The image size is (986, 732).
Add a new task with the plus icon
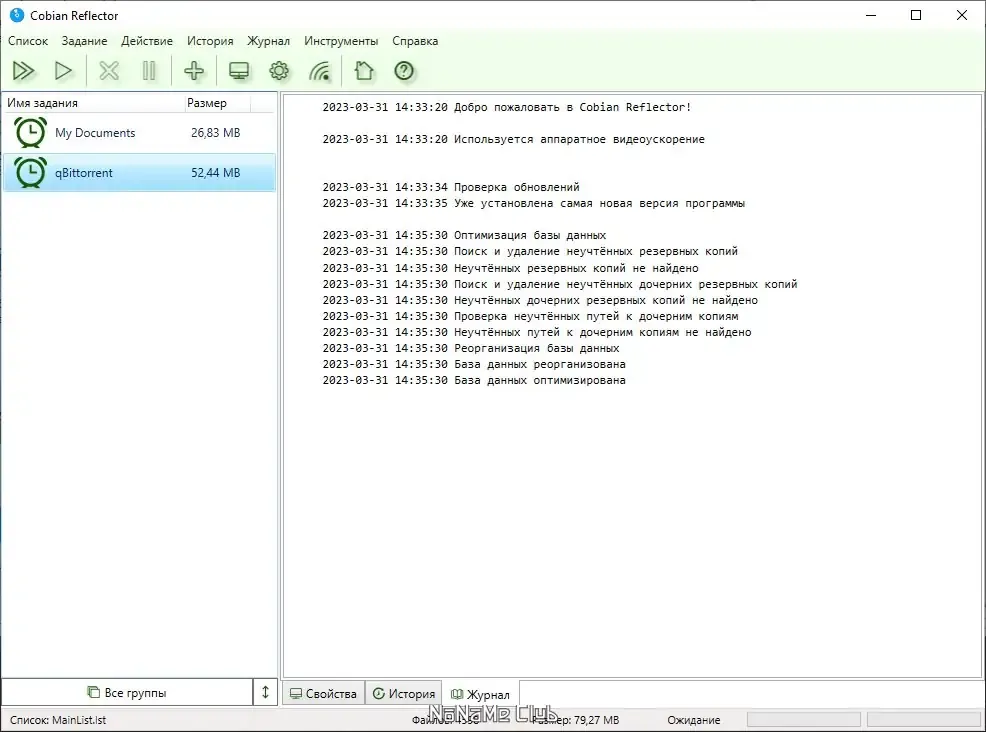[194, 71]
